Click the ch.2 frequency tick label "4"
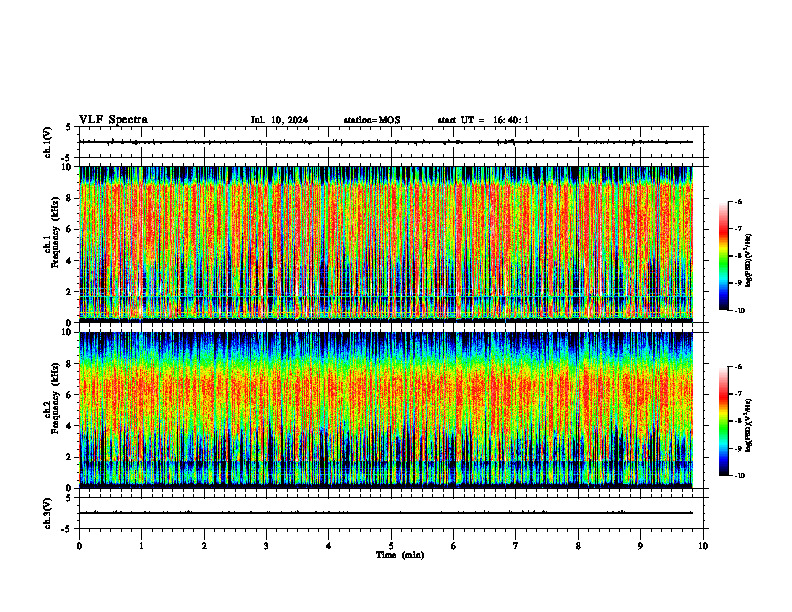 click(x=70, y=426)
